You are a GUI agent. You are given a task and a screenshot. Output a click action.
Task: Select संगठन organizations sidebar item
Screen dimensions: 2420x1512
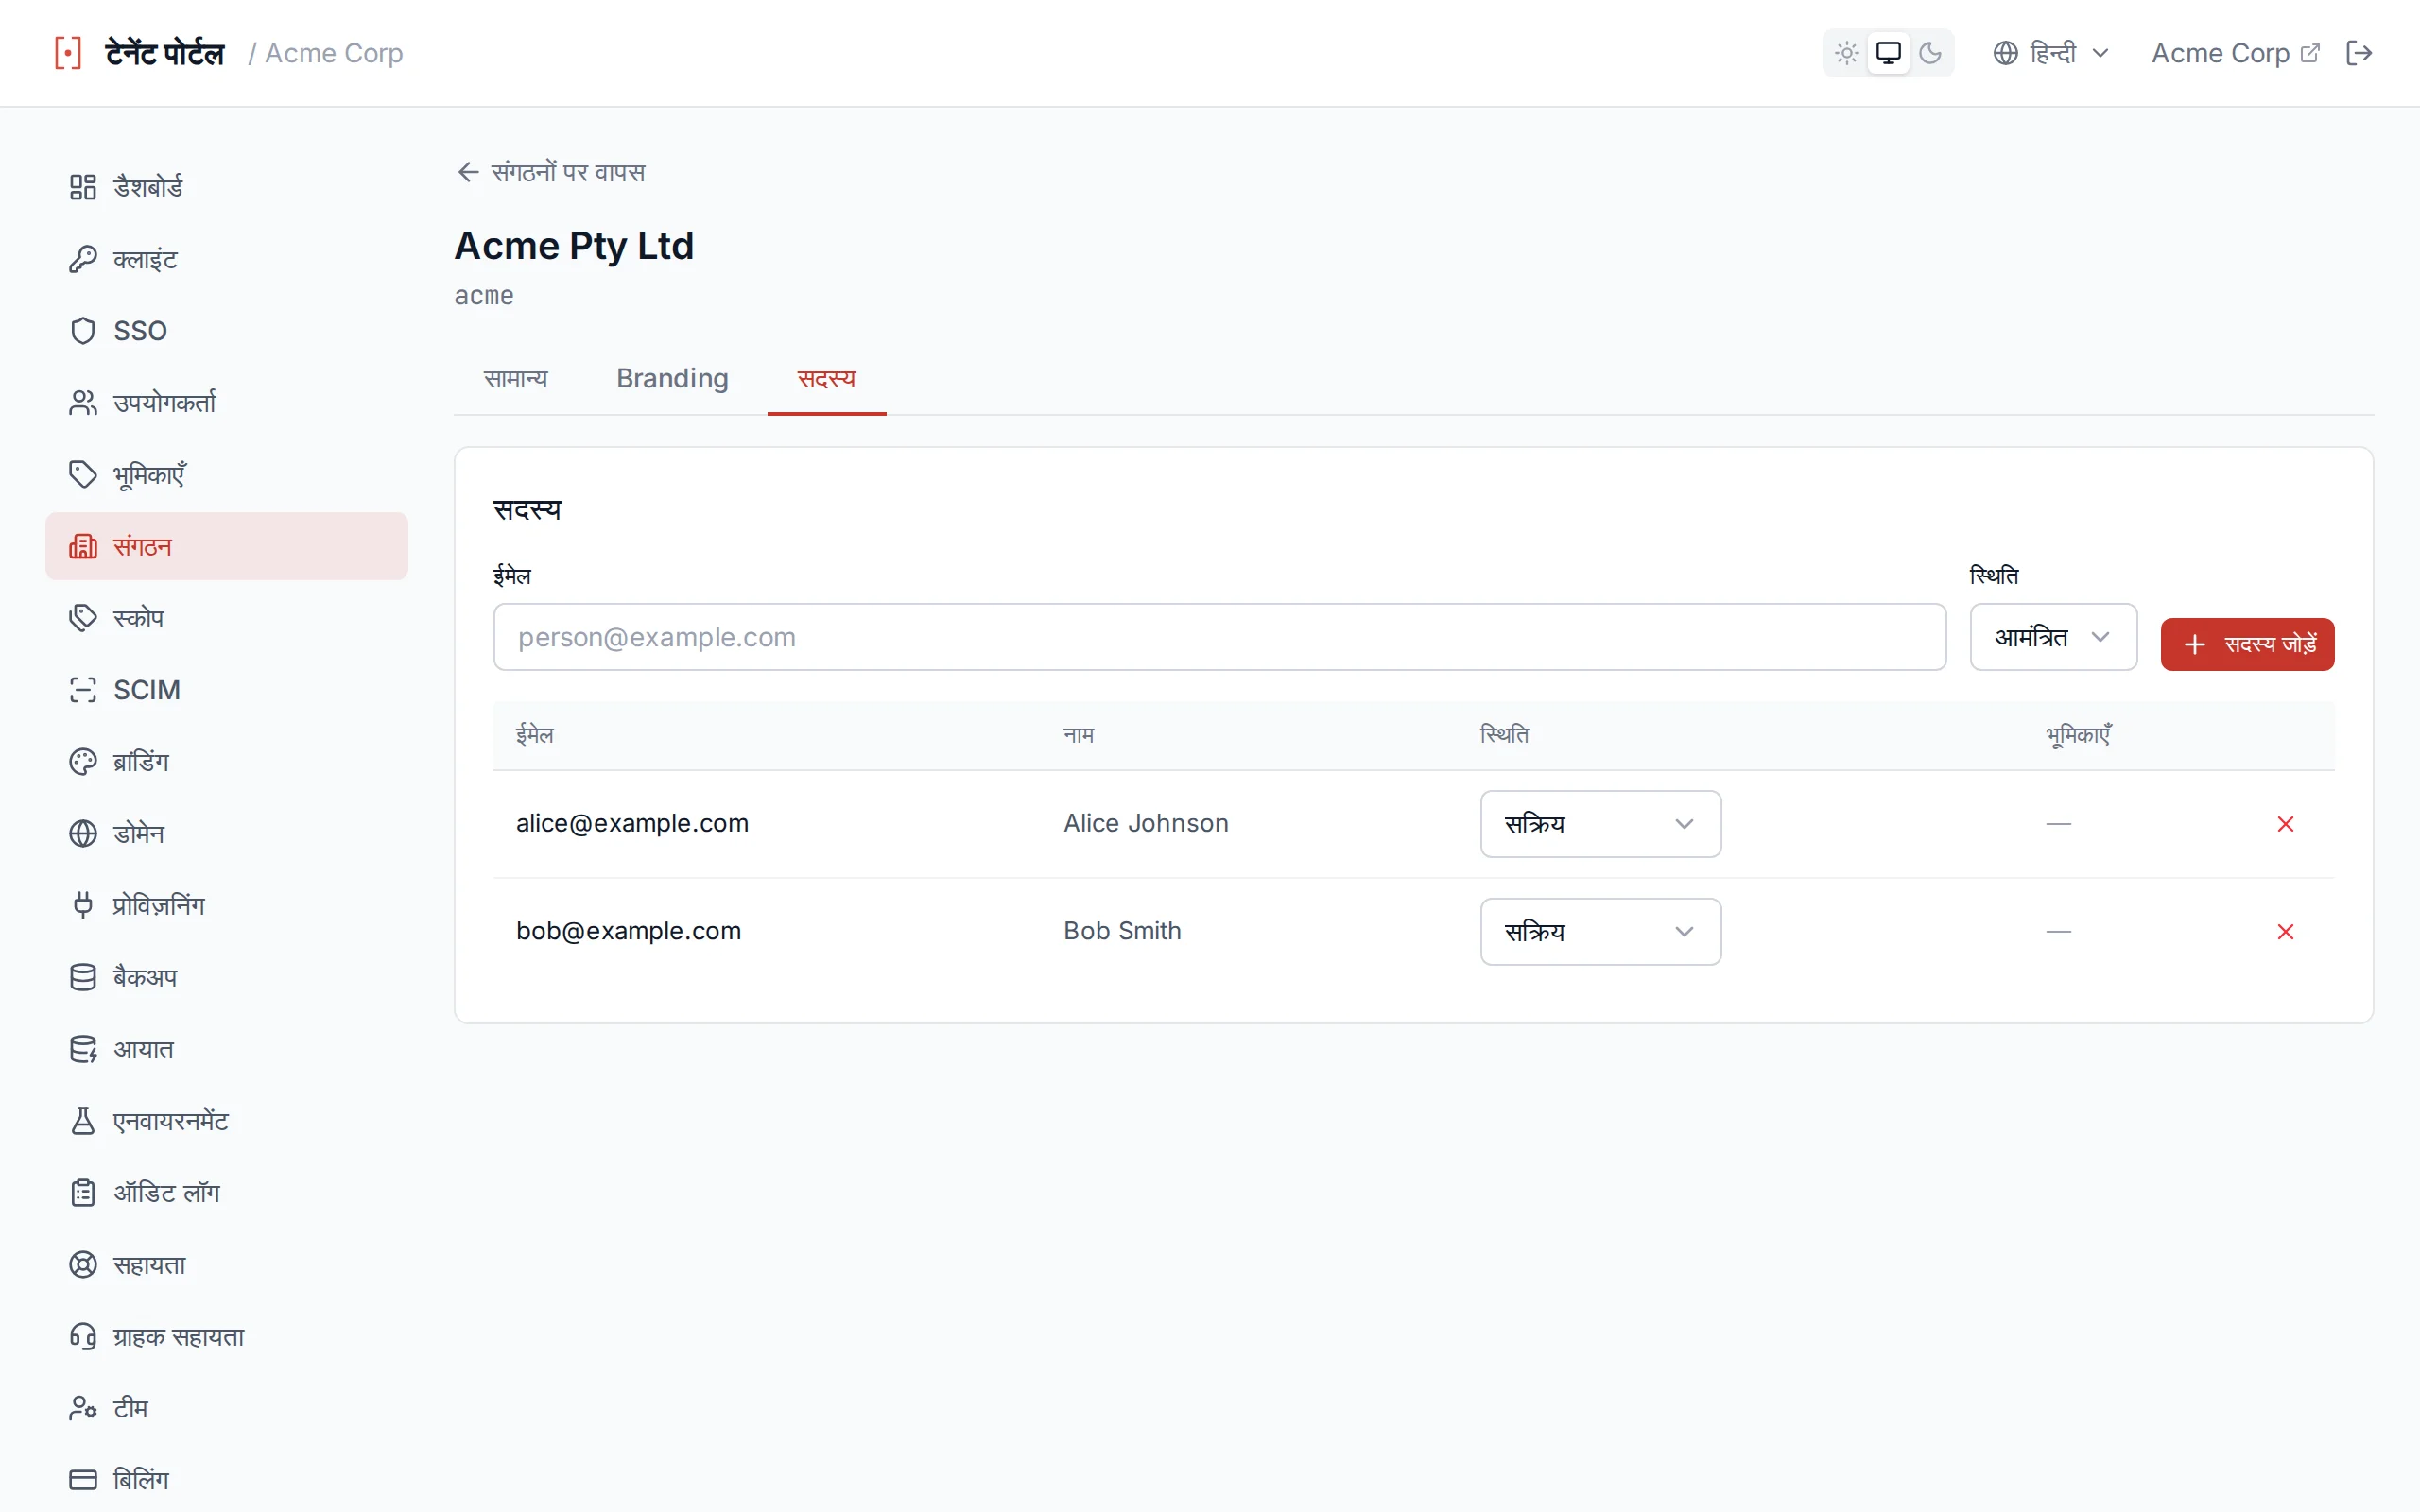click(226, 546)
